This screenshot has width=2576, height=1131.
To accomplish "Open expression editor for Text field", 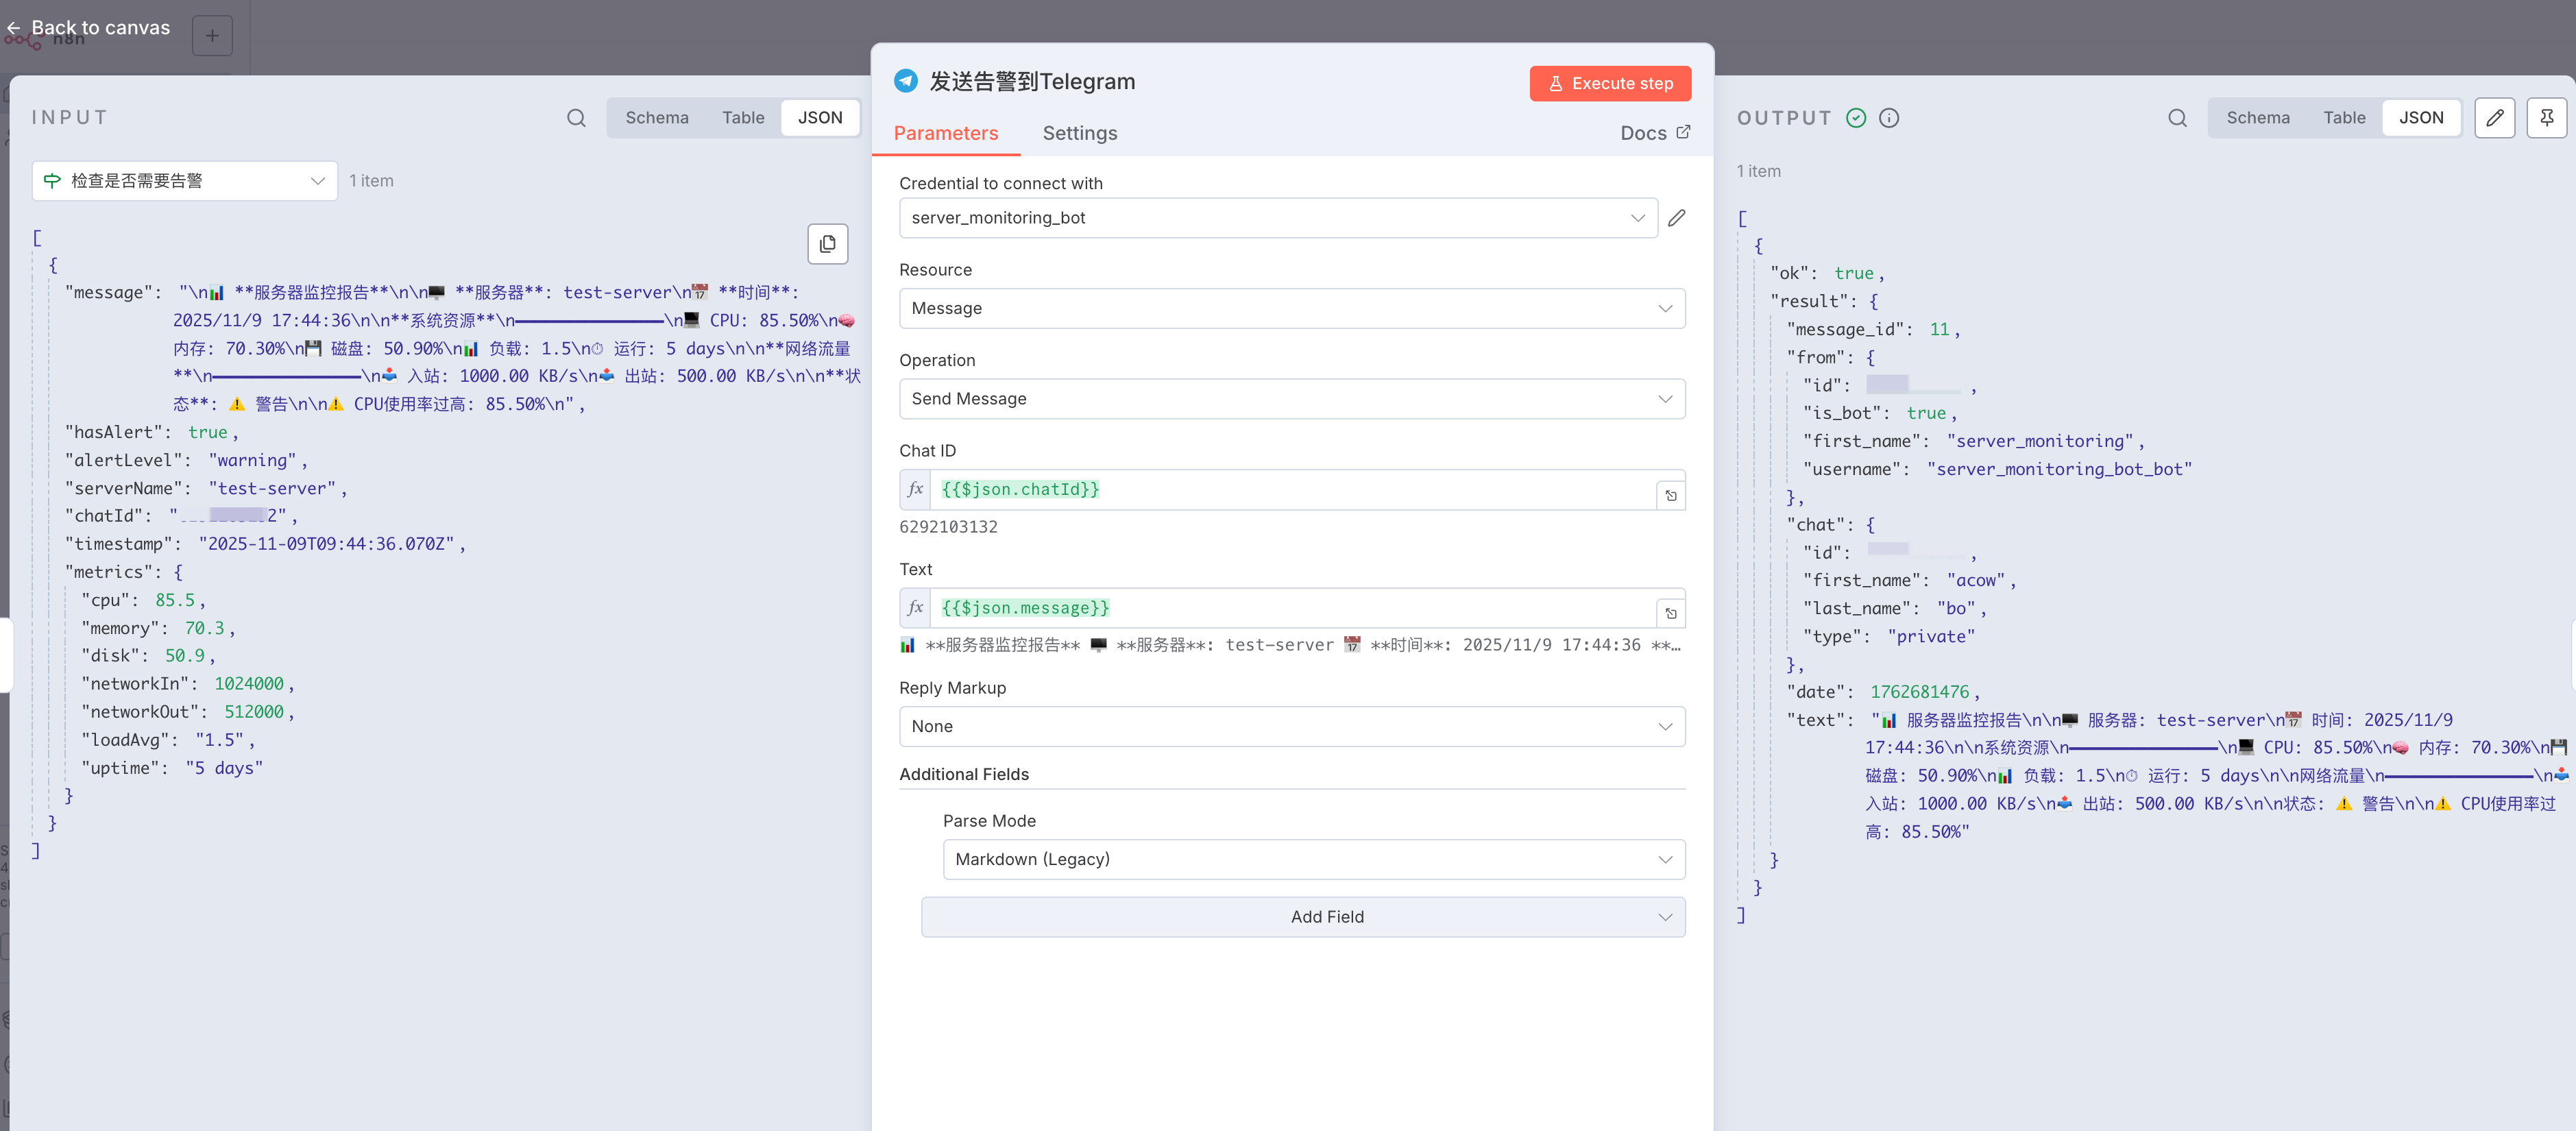I will [1670, 613].
